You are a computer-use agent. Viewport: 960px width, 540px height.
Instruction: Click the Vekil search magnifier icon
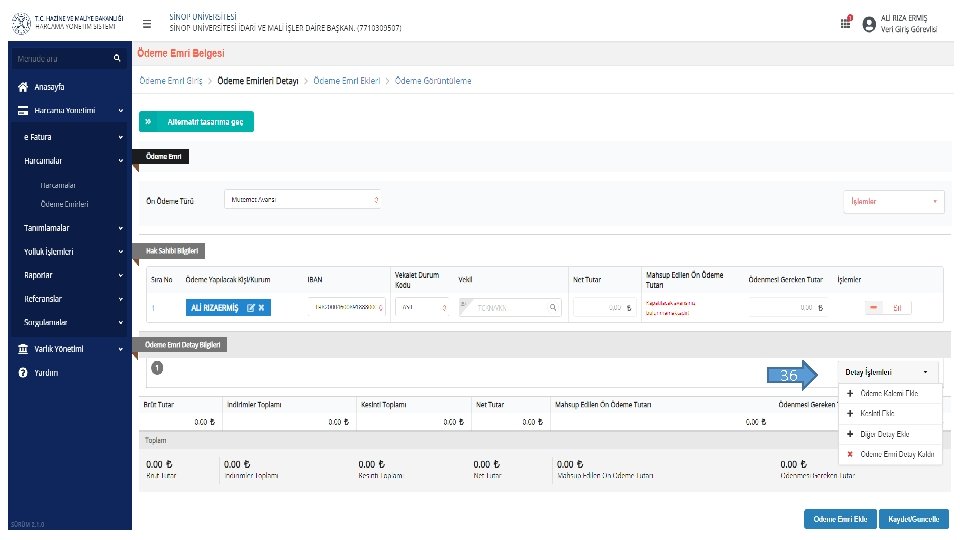point(553,308)
